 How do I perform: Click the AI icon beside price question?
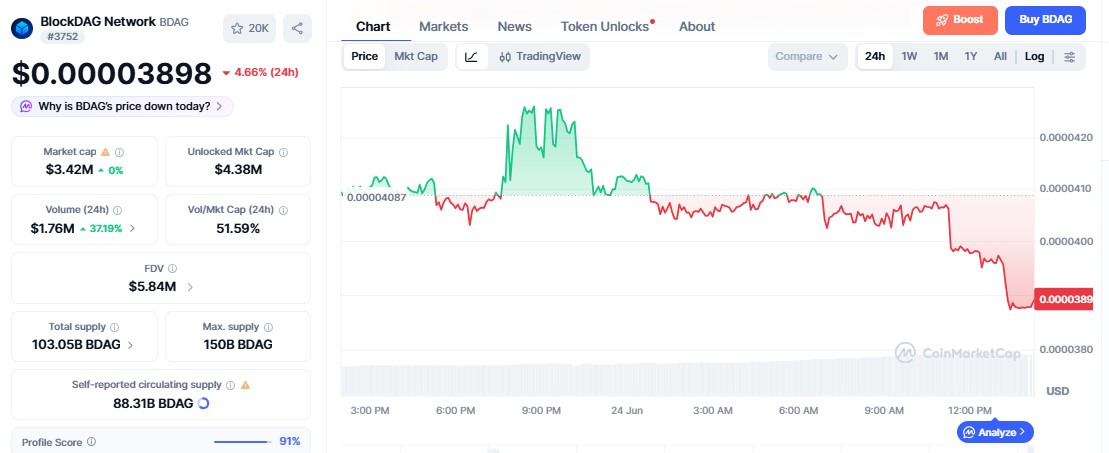point(26,106)
